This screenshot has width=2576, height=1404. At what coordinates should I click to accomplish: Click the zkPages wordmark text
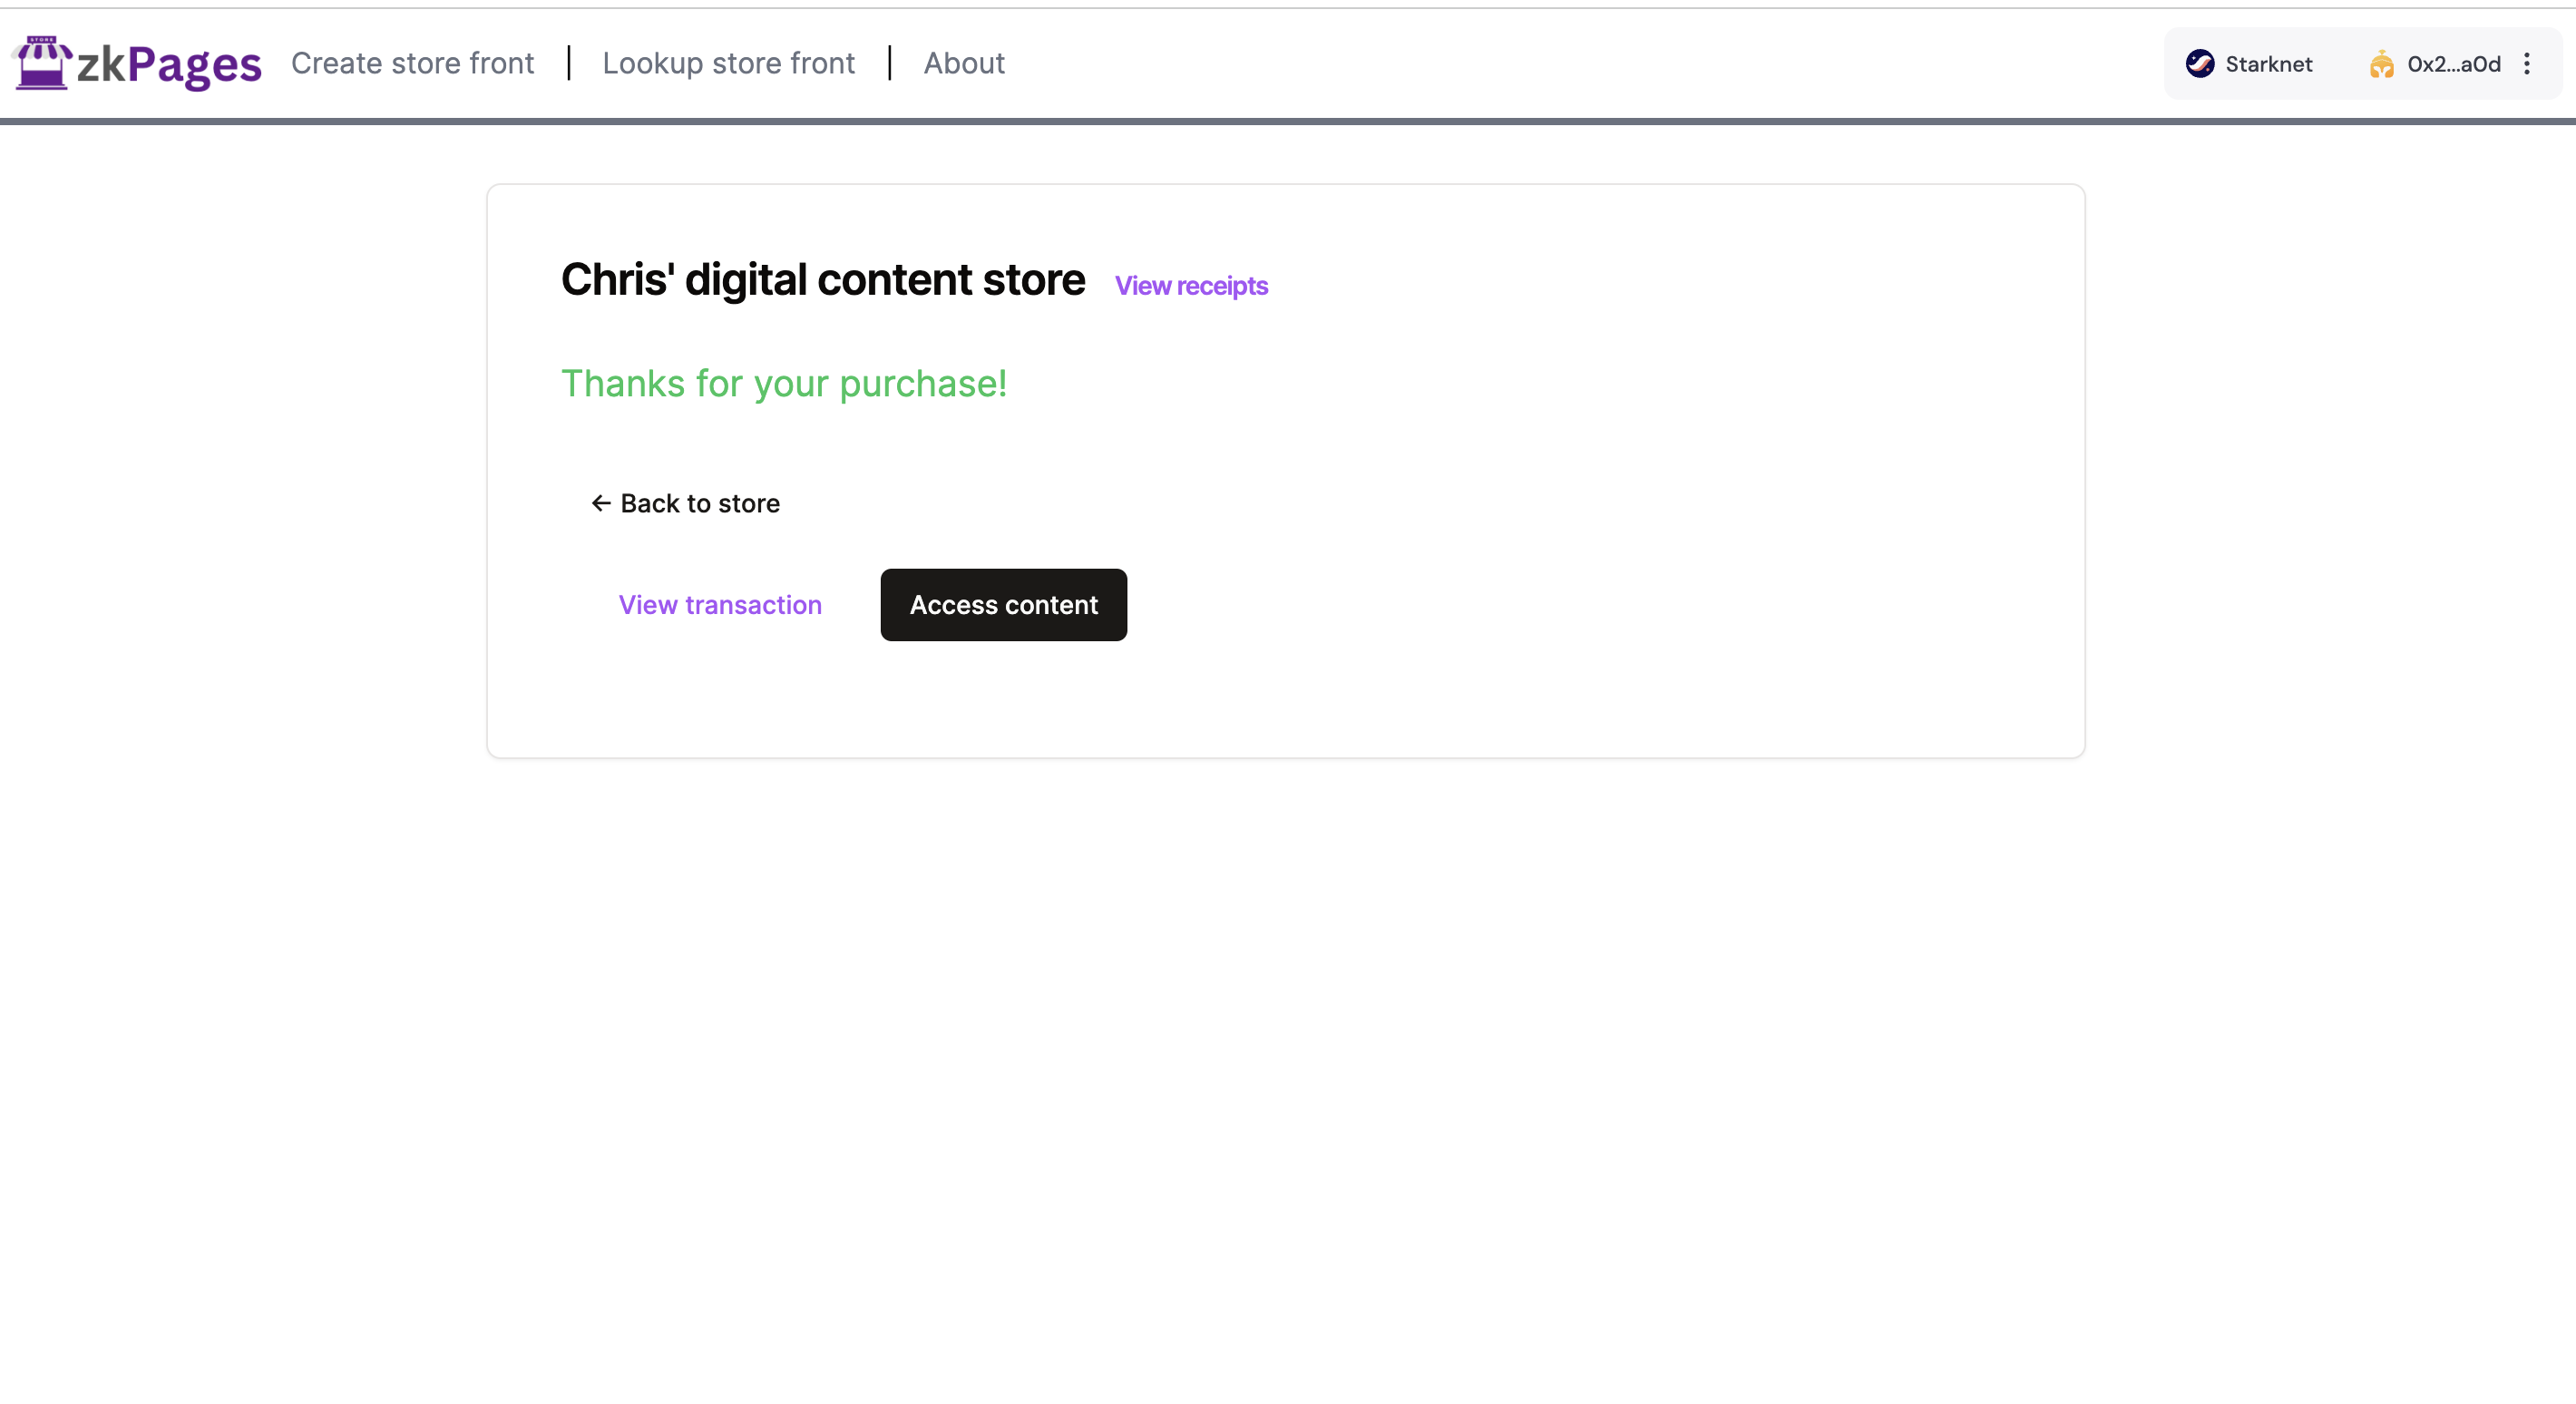coord(169,65)
